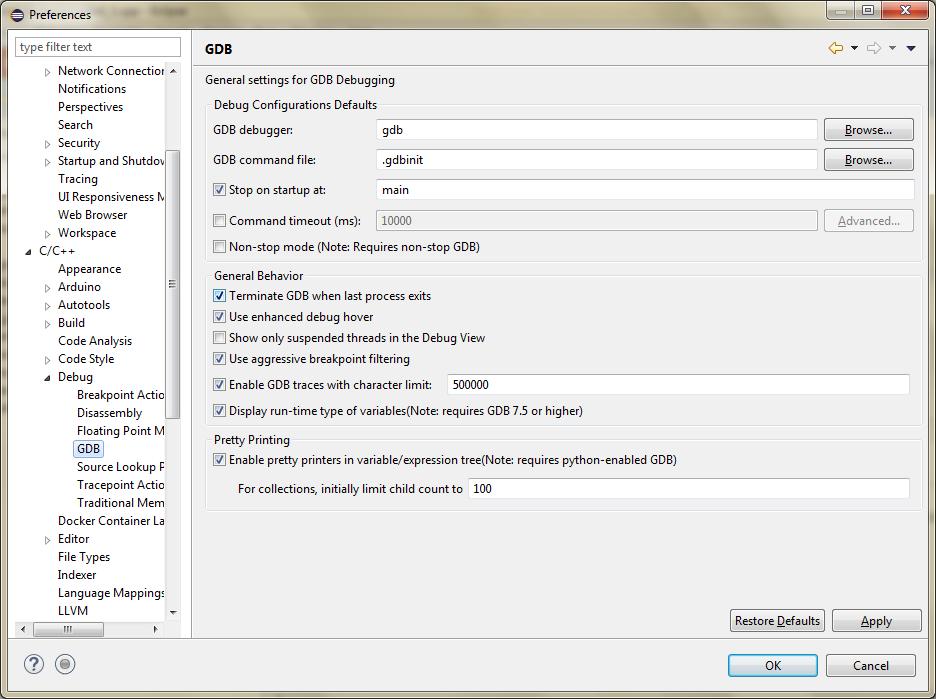The width and height of the screenshot is (936, 699).
Task: Click the tree horizontal scrollbar thumb
Action: click(68, 629)
